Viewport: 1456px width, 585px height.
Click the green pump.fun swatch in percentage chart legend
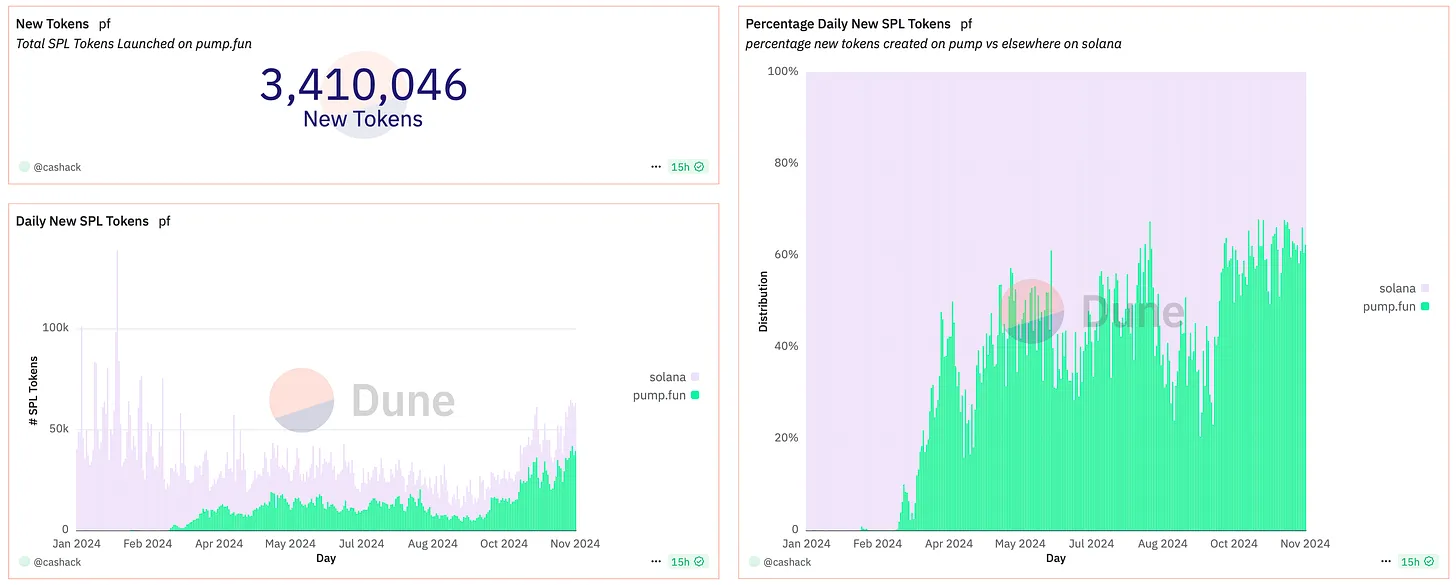1425,307
